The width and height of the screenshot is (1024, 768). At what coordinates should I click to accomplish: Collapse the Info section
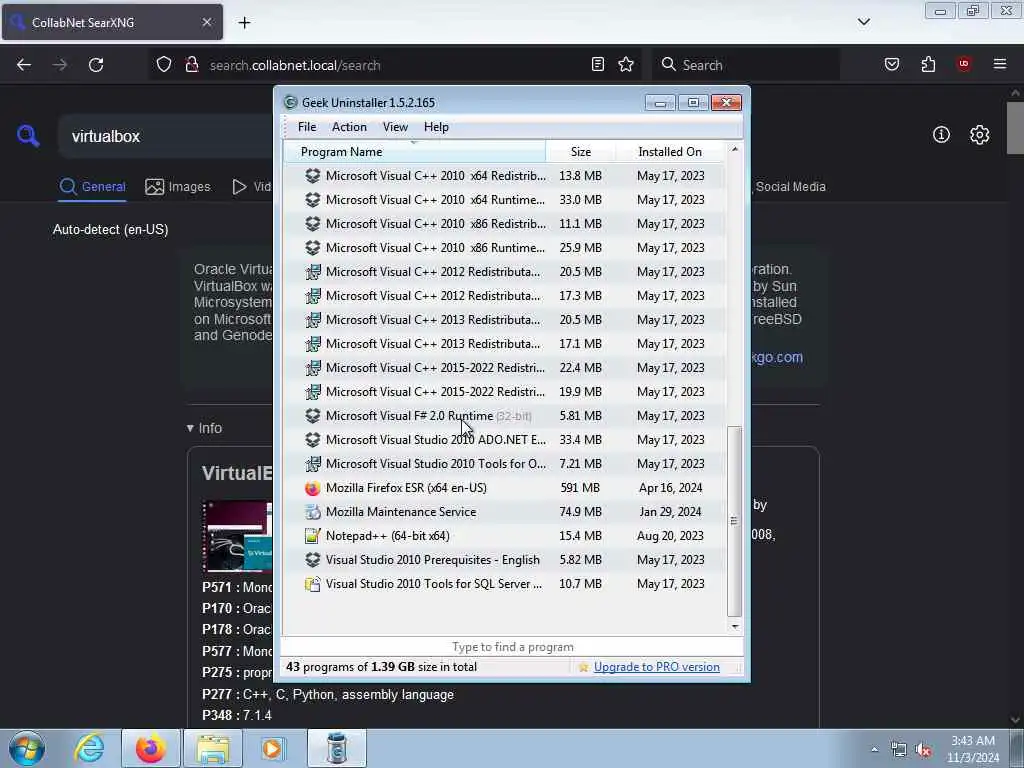(x=204, y=428)
